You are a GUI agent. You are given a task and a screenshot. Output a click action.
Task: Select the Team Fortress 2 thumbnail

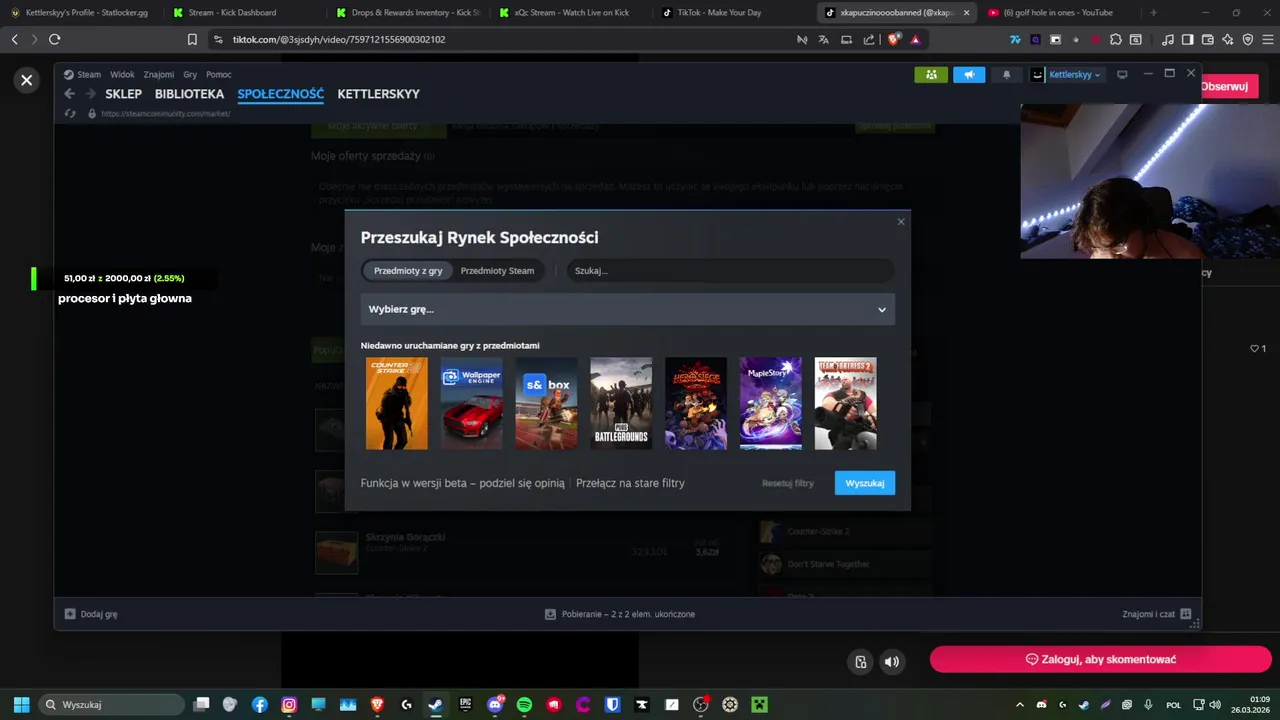(x=846, y=404)
